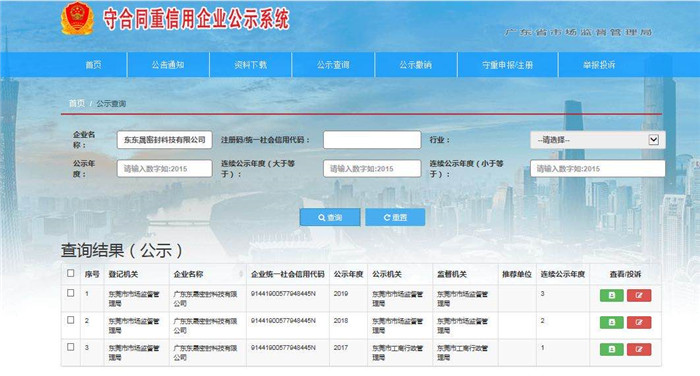This screenshot has height=376, width=700.
Task: Tick the checkbox for row 1 (2019)
Action: 71,293
